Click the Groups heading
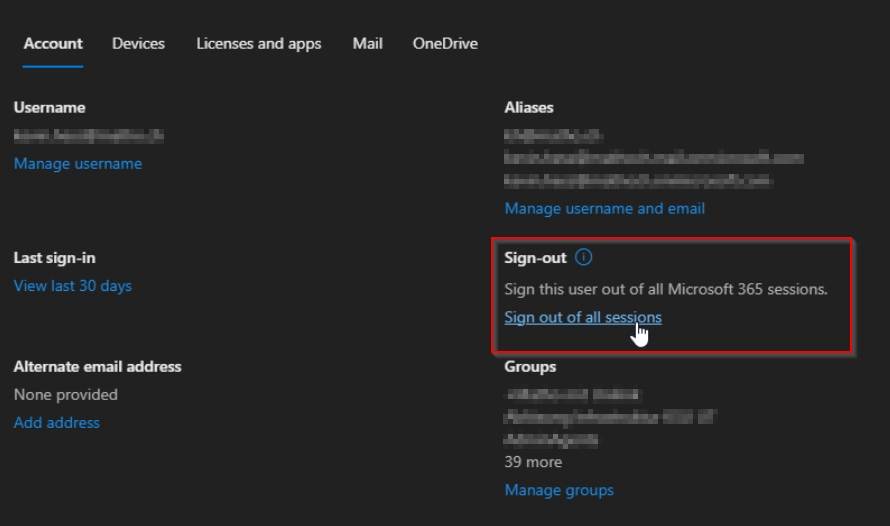The height and width of the screenshot is (526, 890). point(530,367)
